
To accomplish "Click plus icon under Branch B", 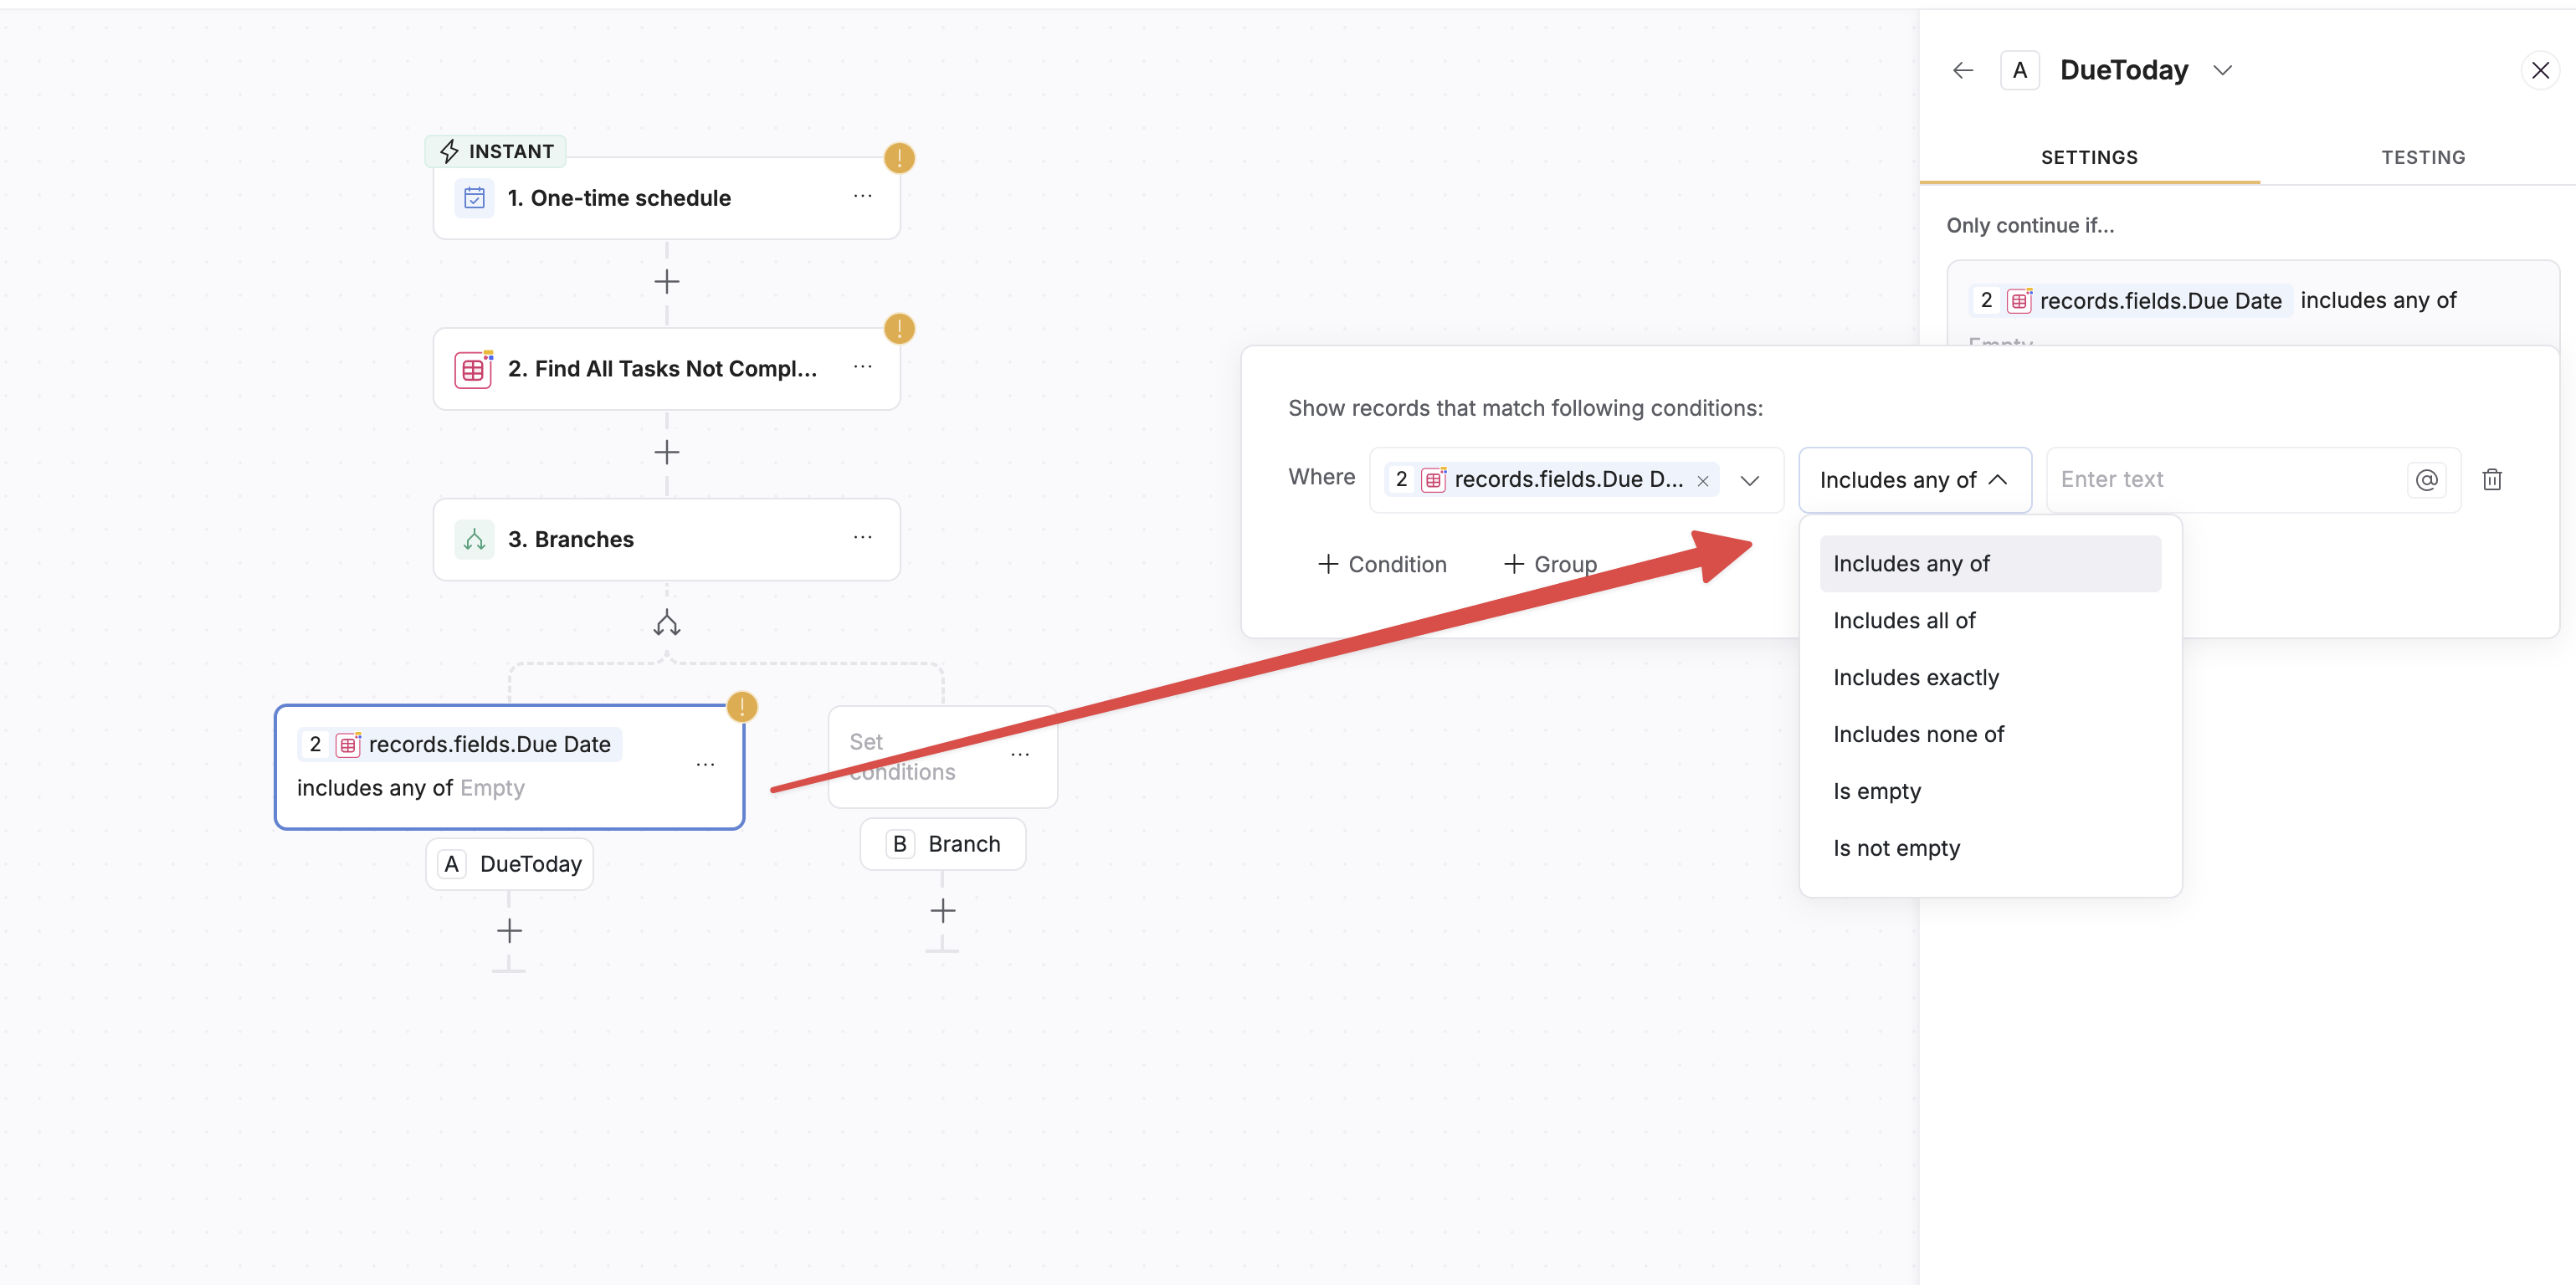I will [942, 911].
